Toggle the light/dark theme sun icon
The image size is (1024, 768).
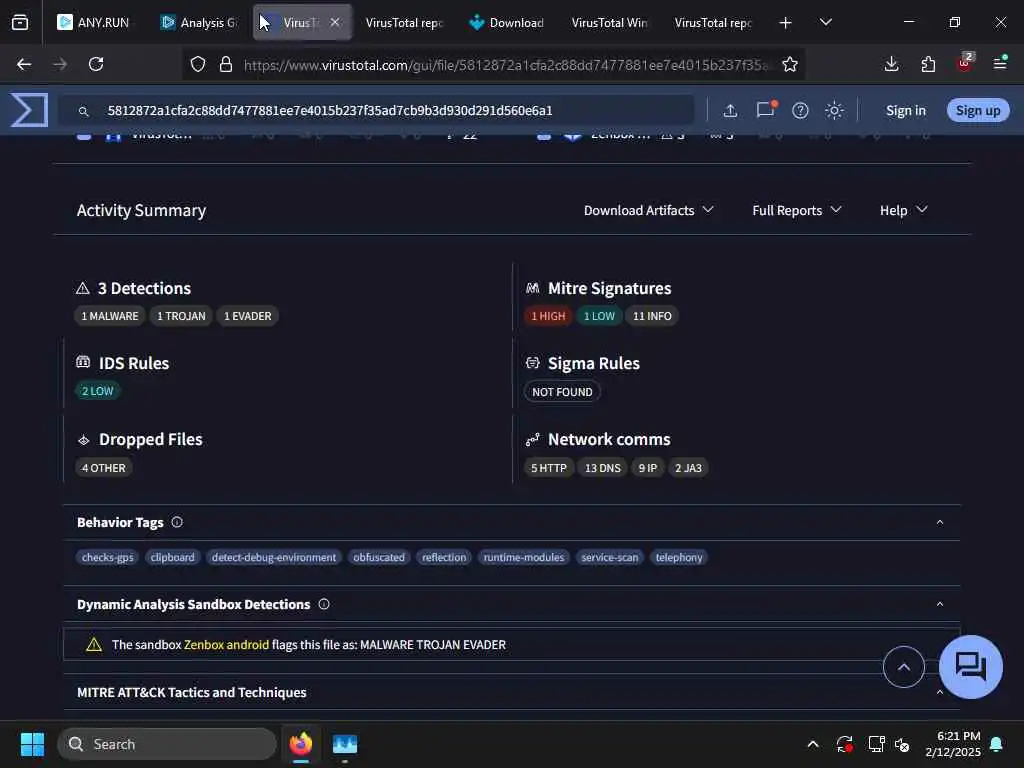click(x=834, y=110)
